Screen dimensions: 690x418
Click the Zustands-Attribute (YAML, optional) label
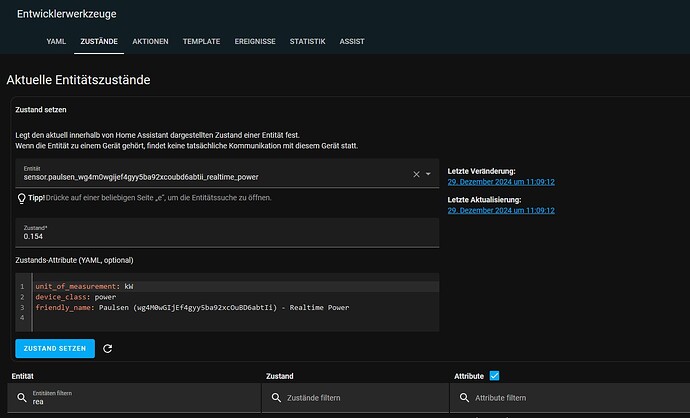(x=74, y=260)
